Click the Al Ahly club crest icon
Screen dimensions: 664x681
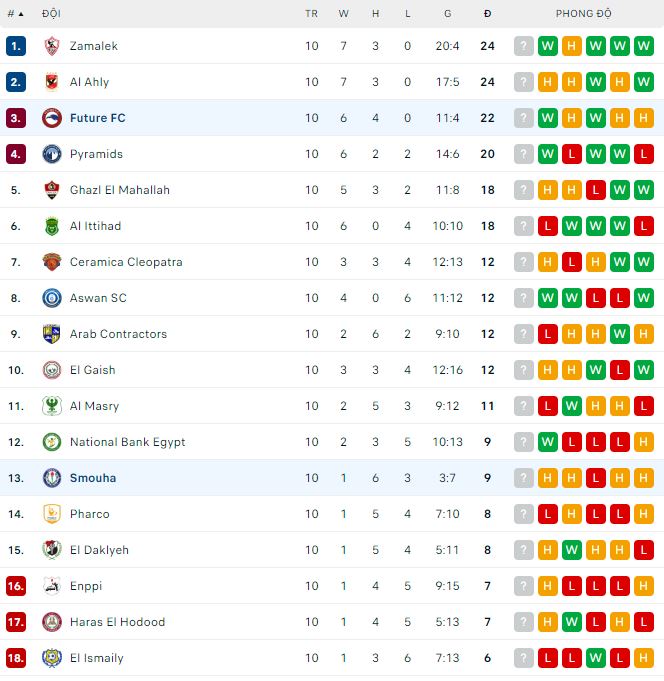[x=52, y=82]
